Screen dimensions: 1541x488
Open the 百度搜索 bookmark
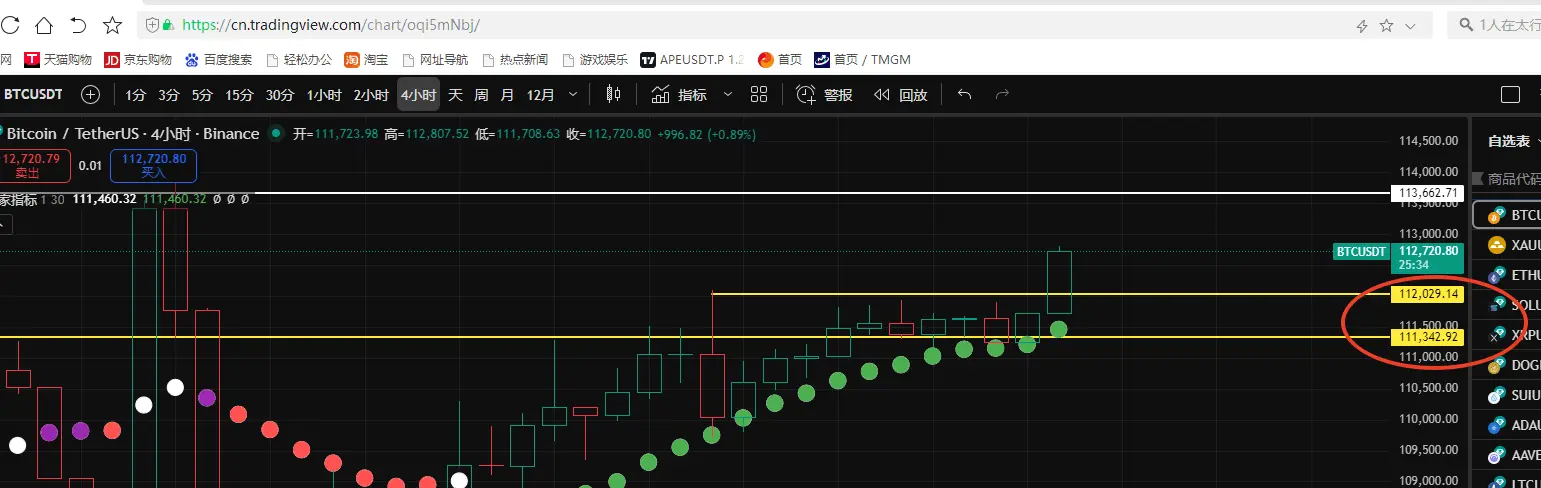tap(218, 60)
